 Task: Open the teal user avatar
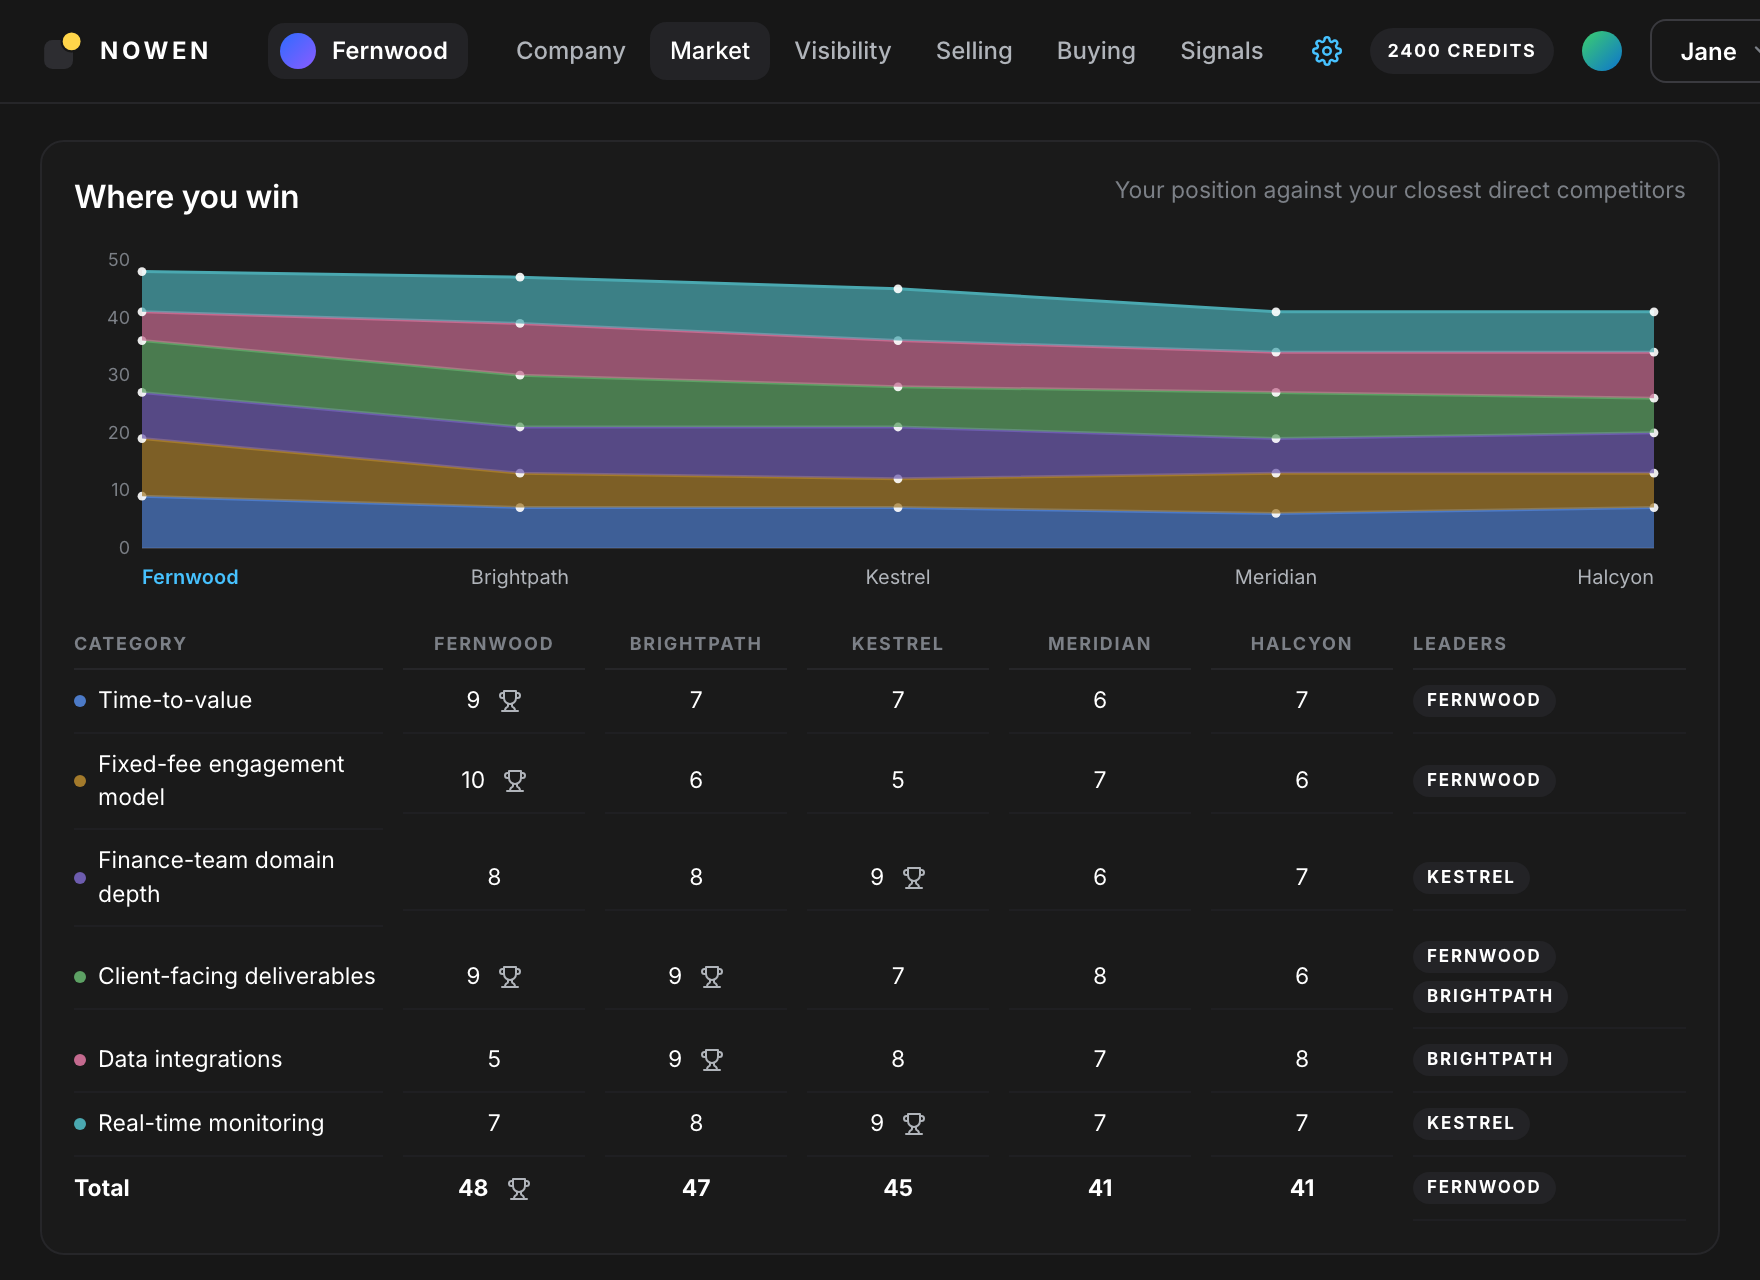pos(1601,51)
